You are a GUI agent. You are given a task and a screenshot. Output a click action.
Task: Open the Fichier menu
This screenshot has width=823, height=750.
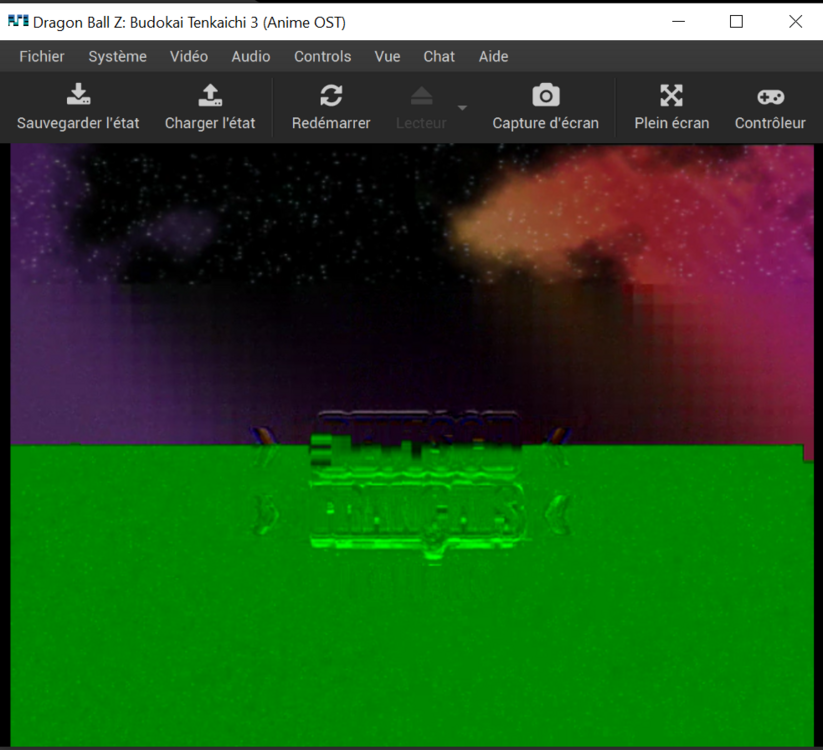[42, 56]
